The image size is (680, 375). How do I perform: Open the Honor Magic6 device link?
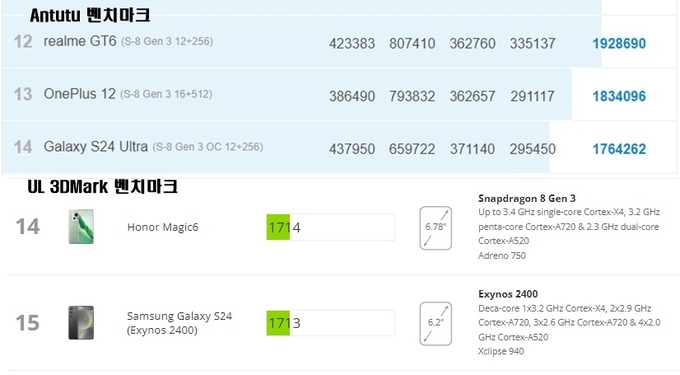pyautogui.click(x=163, y=227)
